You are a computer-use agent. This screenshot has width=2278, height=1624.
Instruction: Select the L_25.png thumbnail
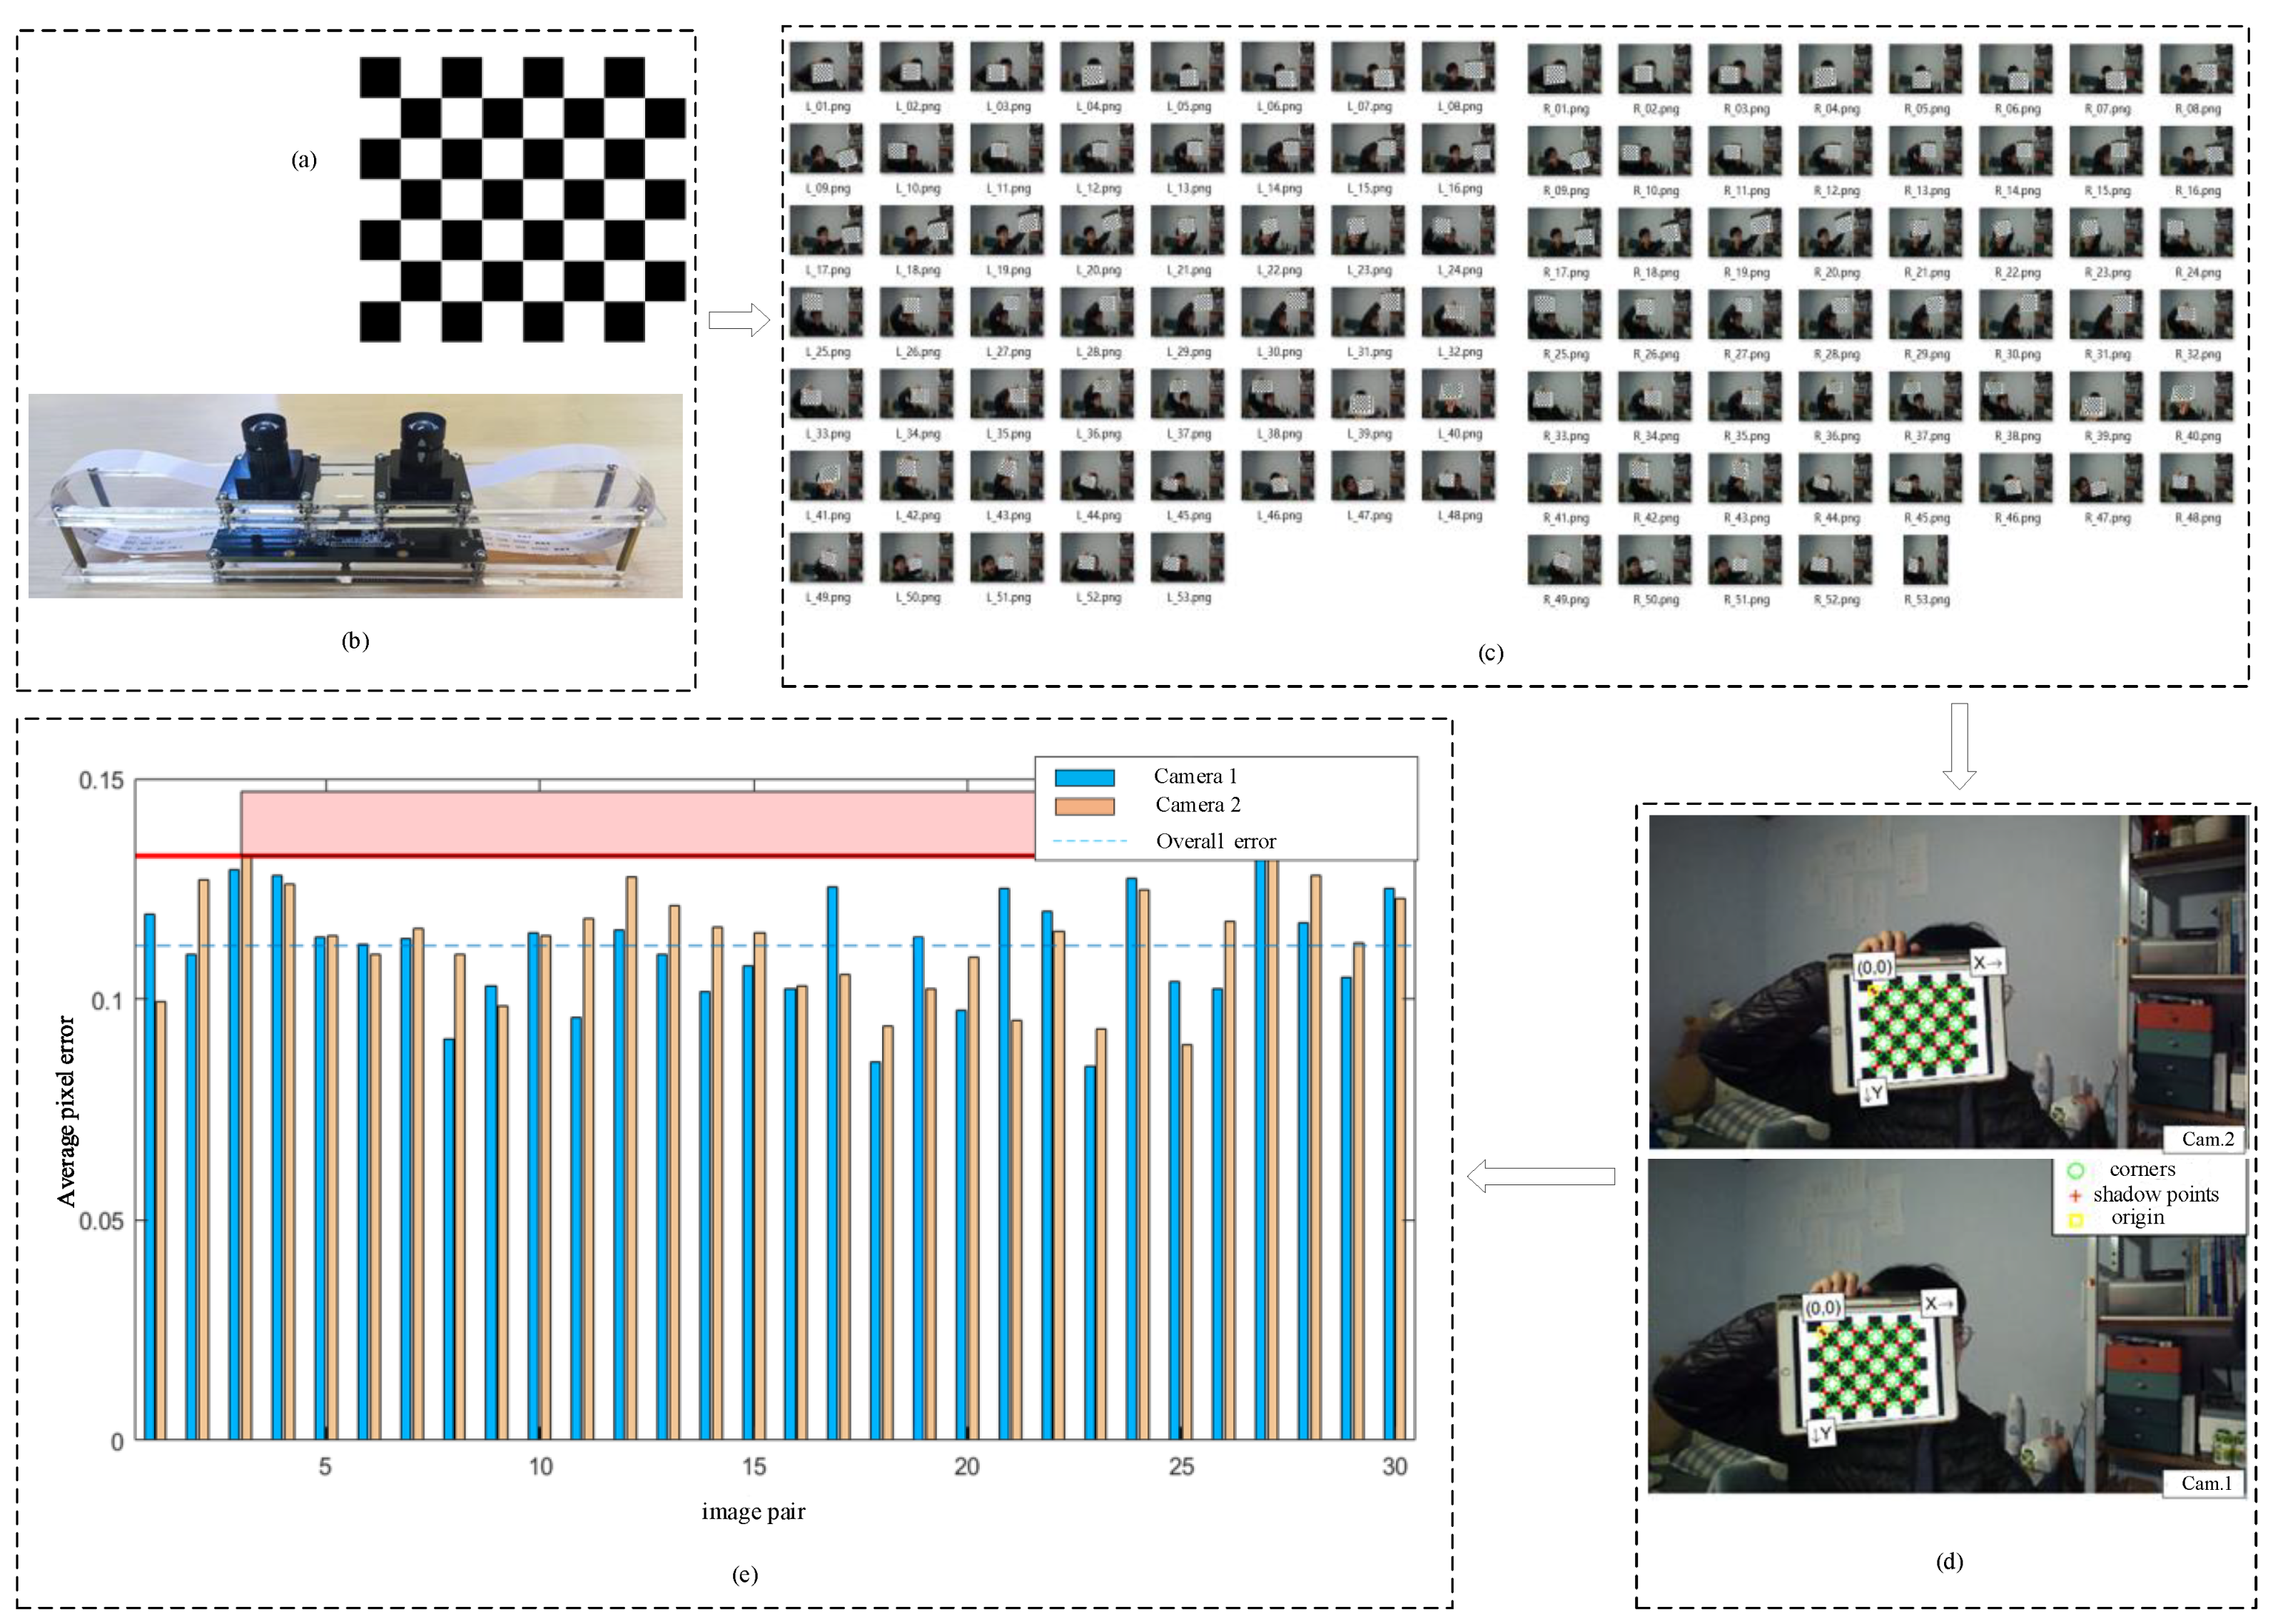826,313
